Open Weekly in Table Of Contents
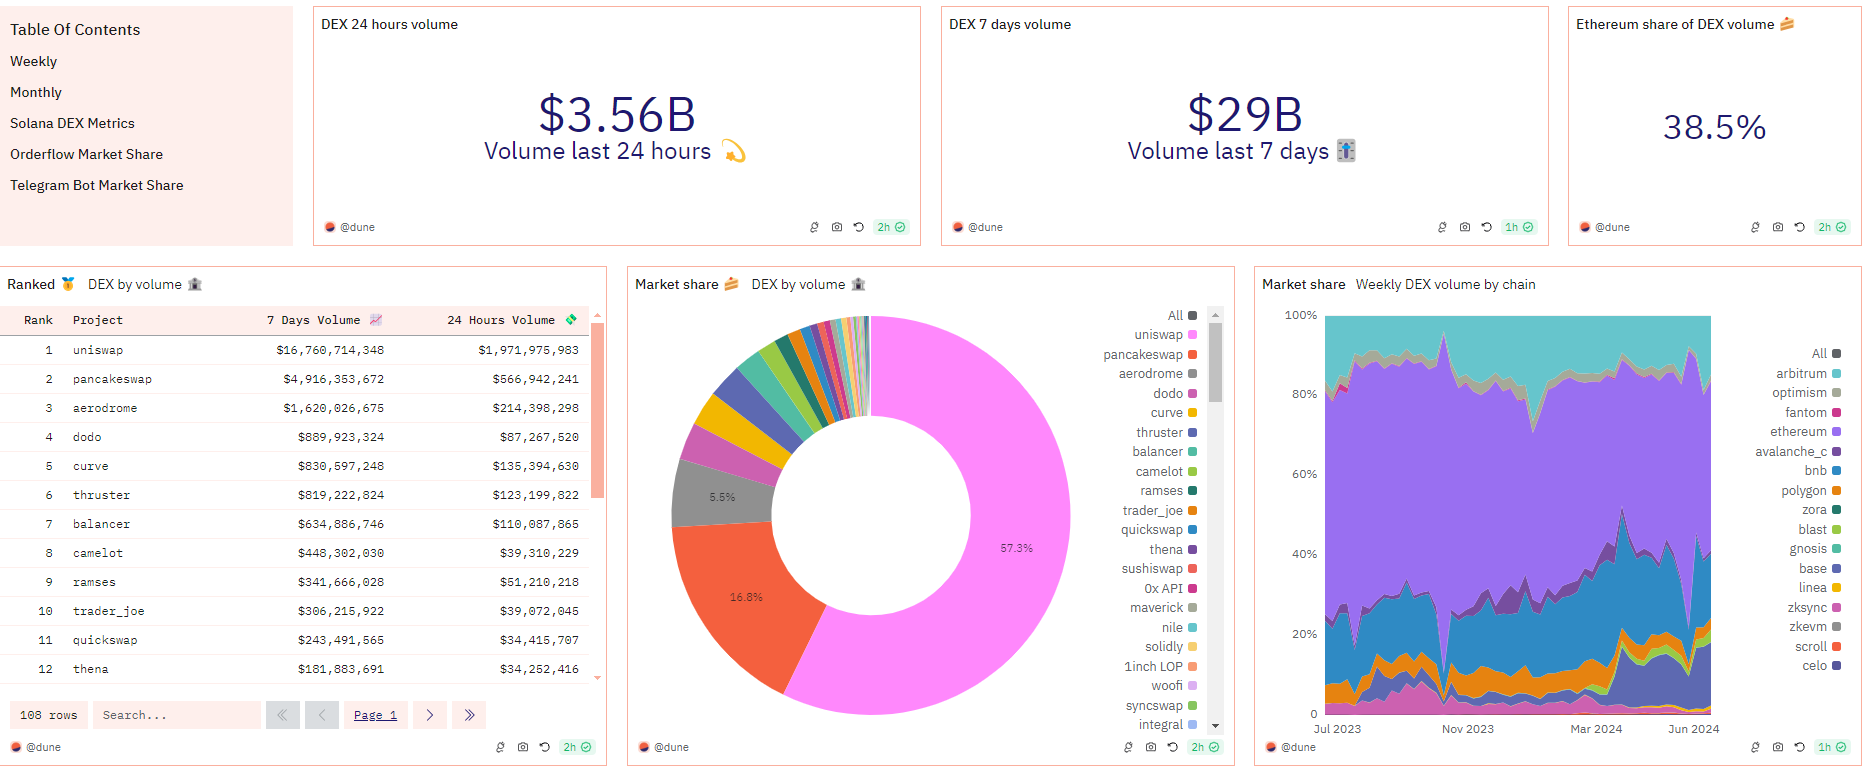The image size is (1863, 768). click(x=34, y=61)
